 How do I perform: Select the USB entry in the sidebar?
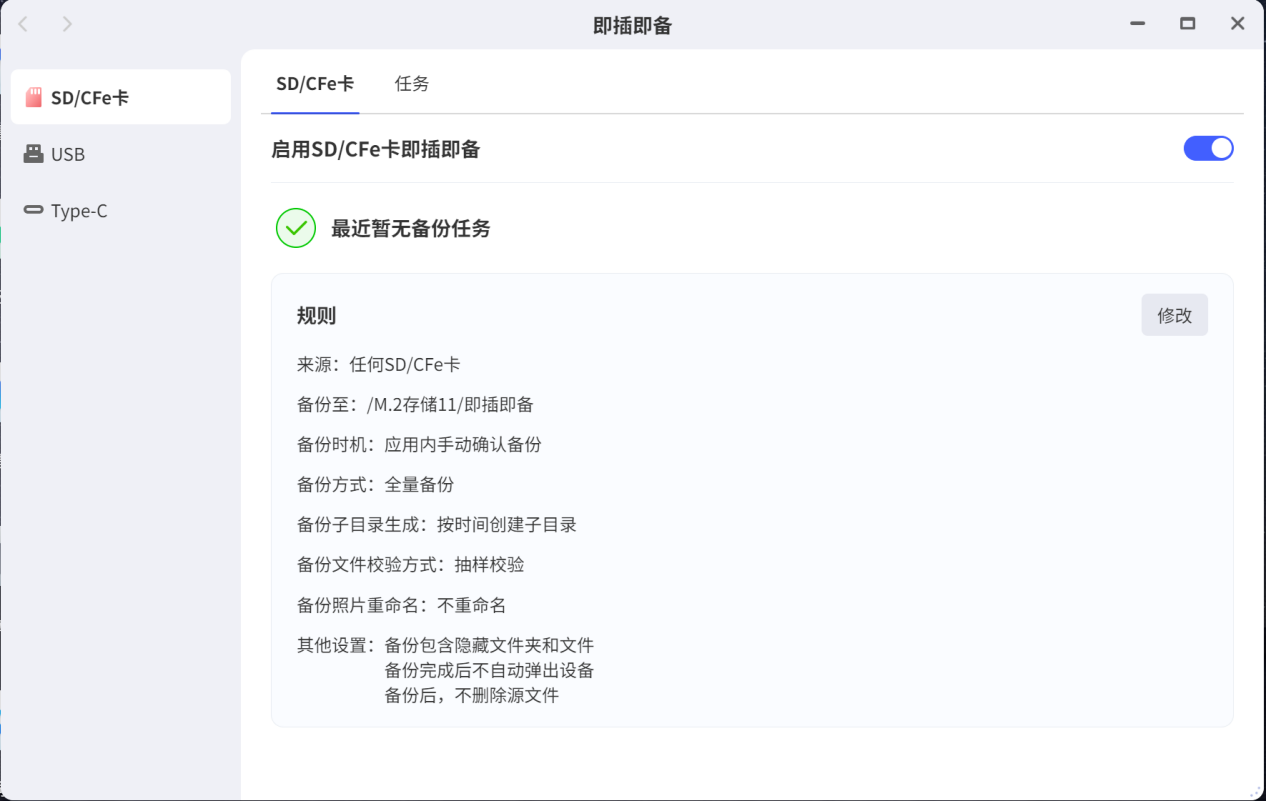(x=121, y=154)
